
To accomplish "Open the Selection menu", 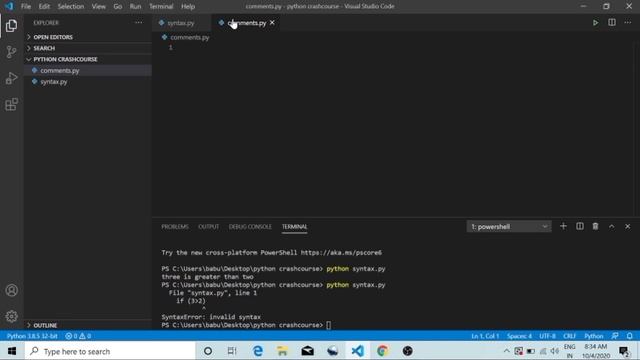I will pyautogui.click(x=71, y=7).
